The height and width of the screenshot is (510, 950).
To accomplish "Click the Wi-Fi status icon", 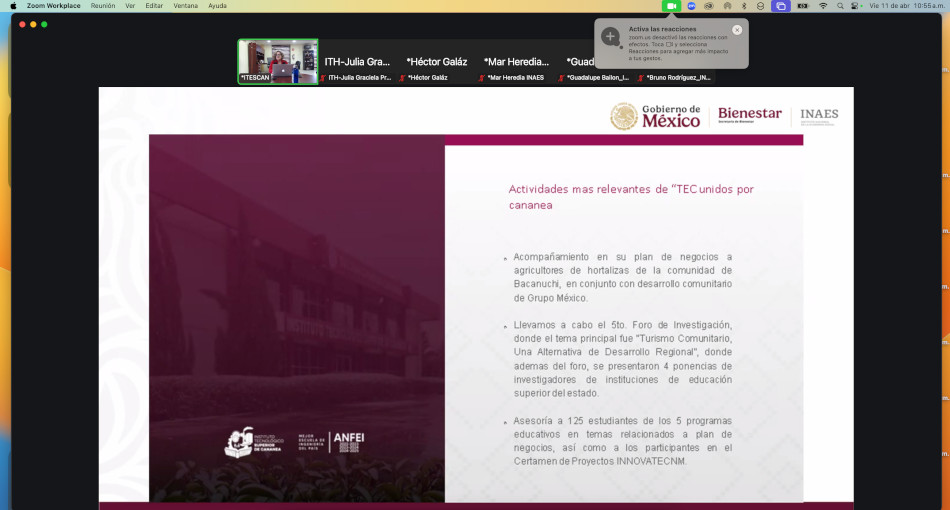I will 823,5.
